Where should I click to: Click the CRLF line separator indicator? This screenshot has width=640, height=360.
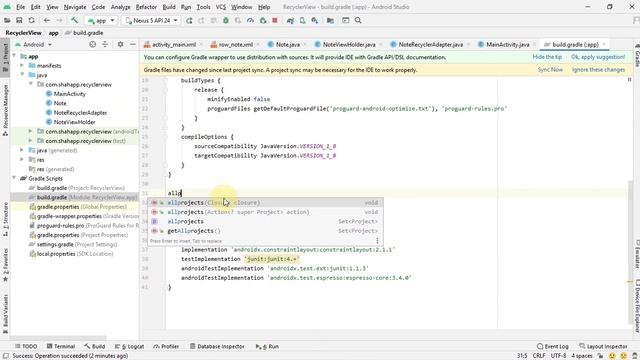coord(539,356)
